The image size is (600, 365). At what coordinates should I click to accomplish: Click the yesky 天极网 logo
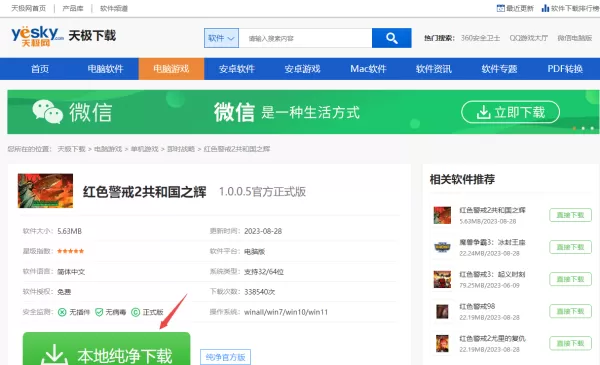point(37,36)
